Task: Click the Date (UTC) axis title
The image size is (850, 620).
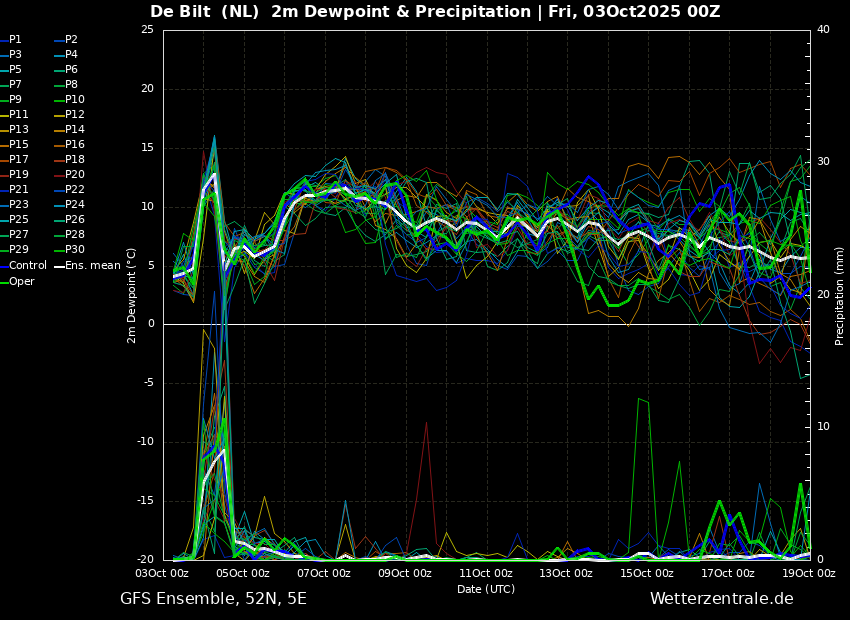Action: [x=486, y=589]
